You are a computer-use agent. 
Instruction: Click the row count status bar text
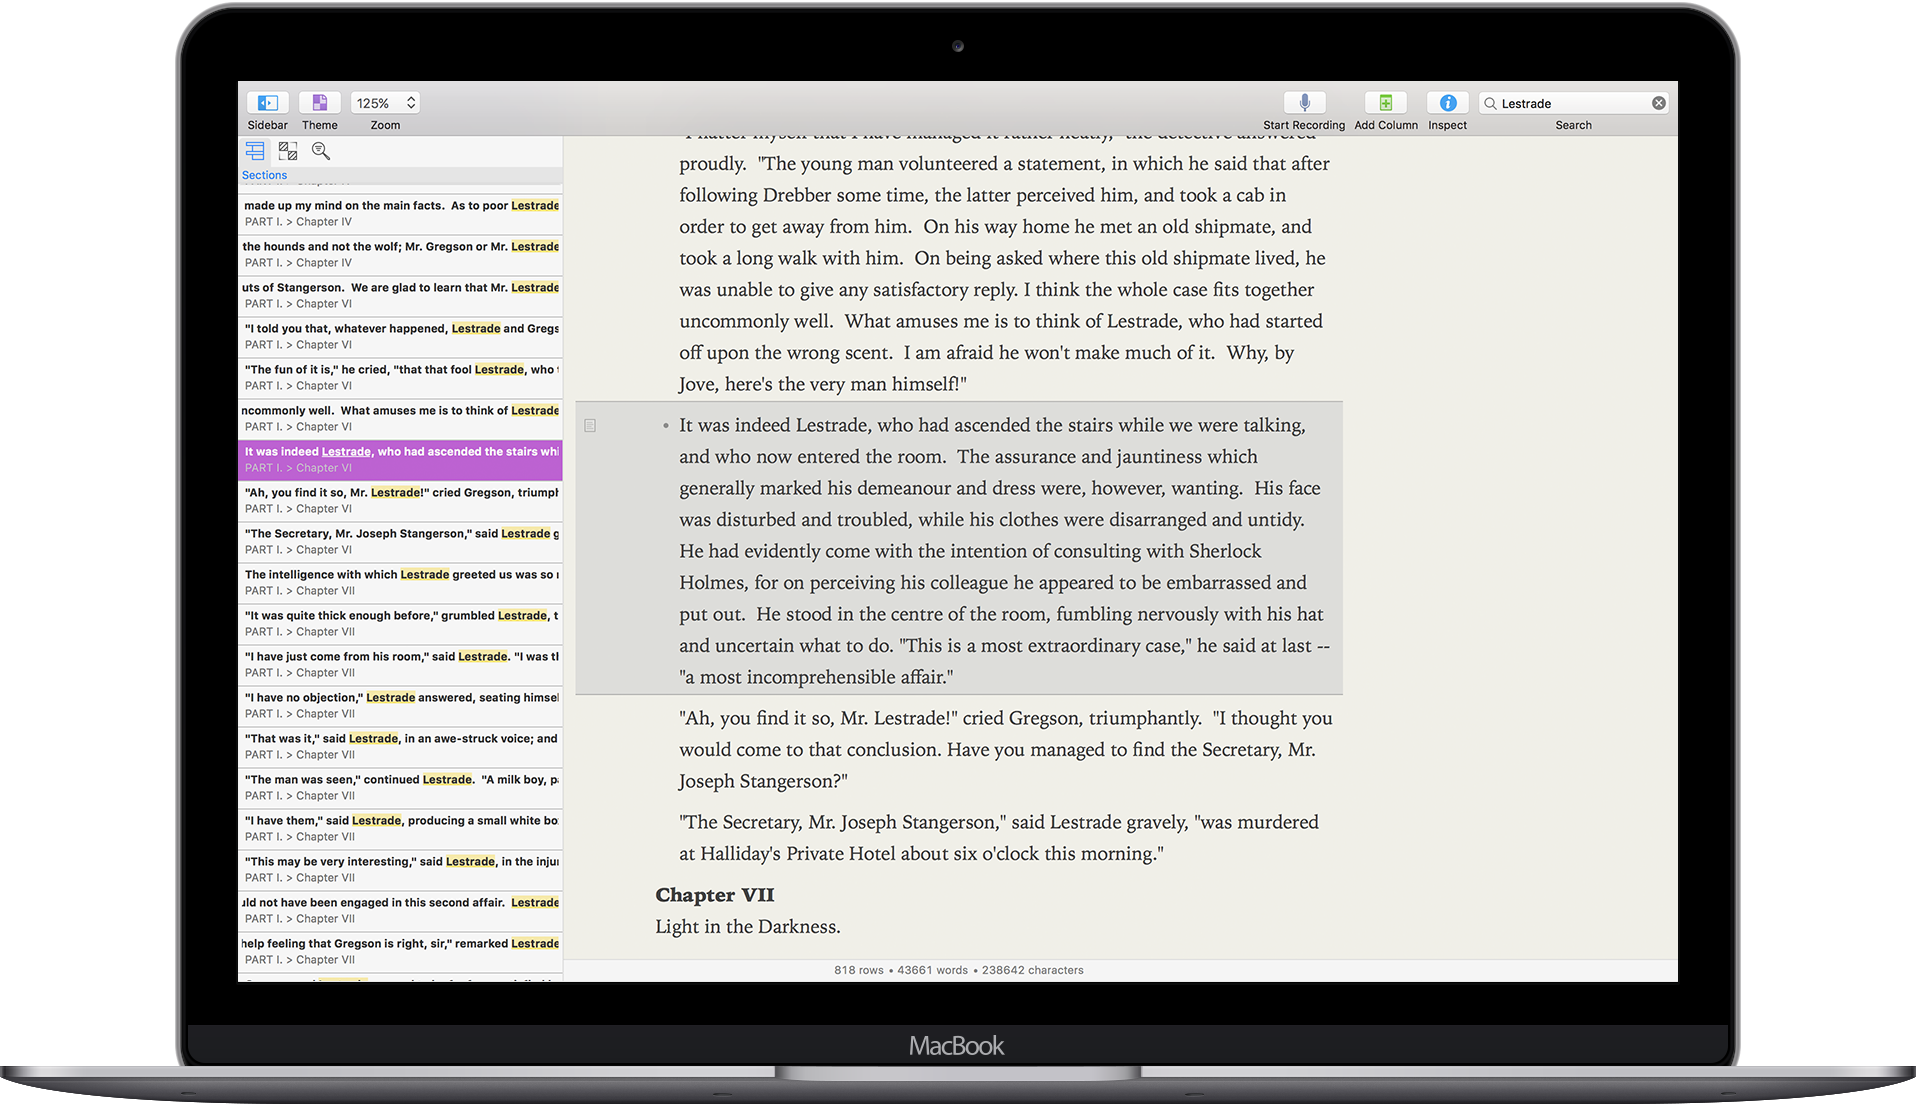click(859, 970)
